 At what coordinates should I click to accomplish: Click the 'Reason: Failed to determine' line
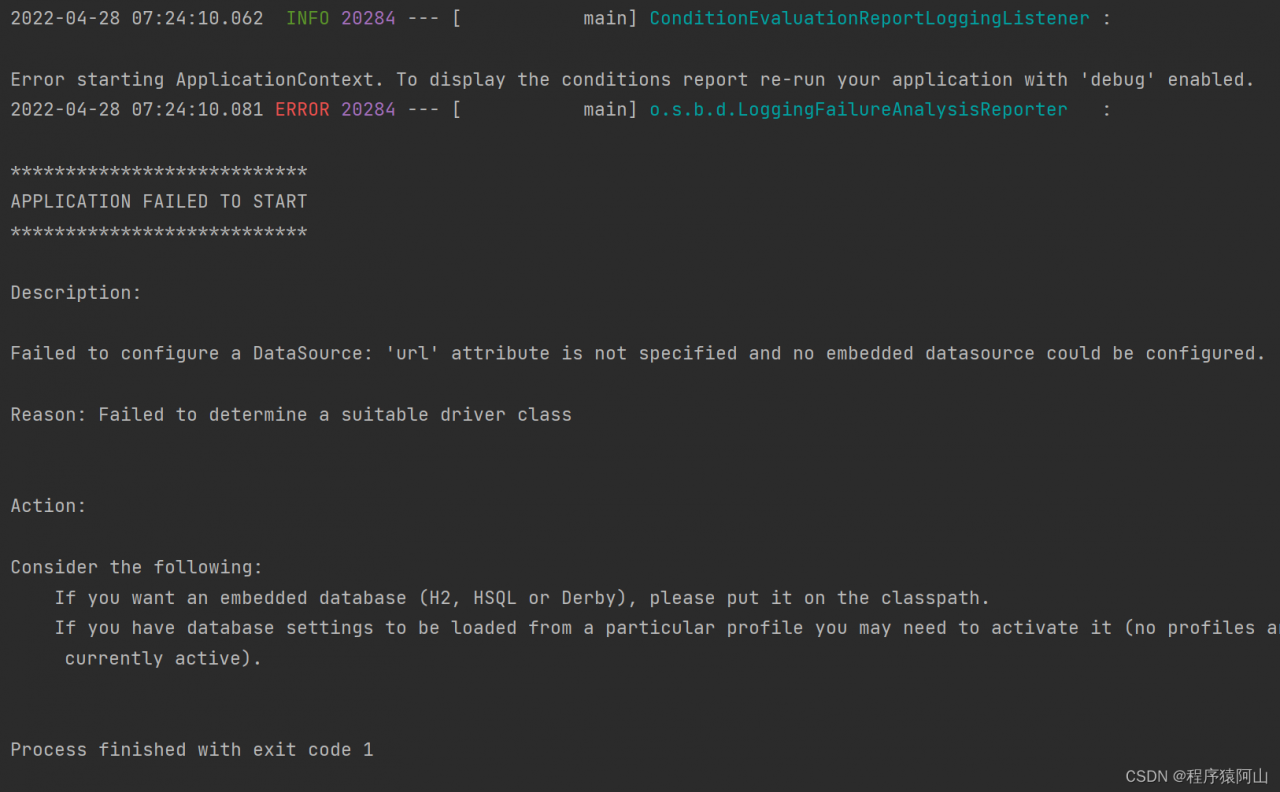[x=291, y=414]
